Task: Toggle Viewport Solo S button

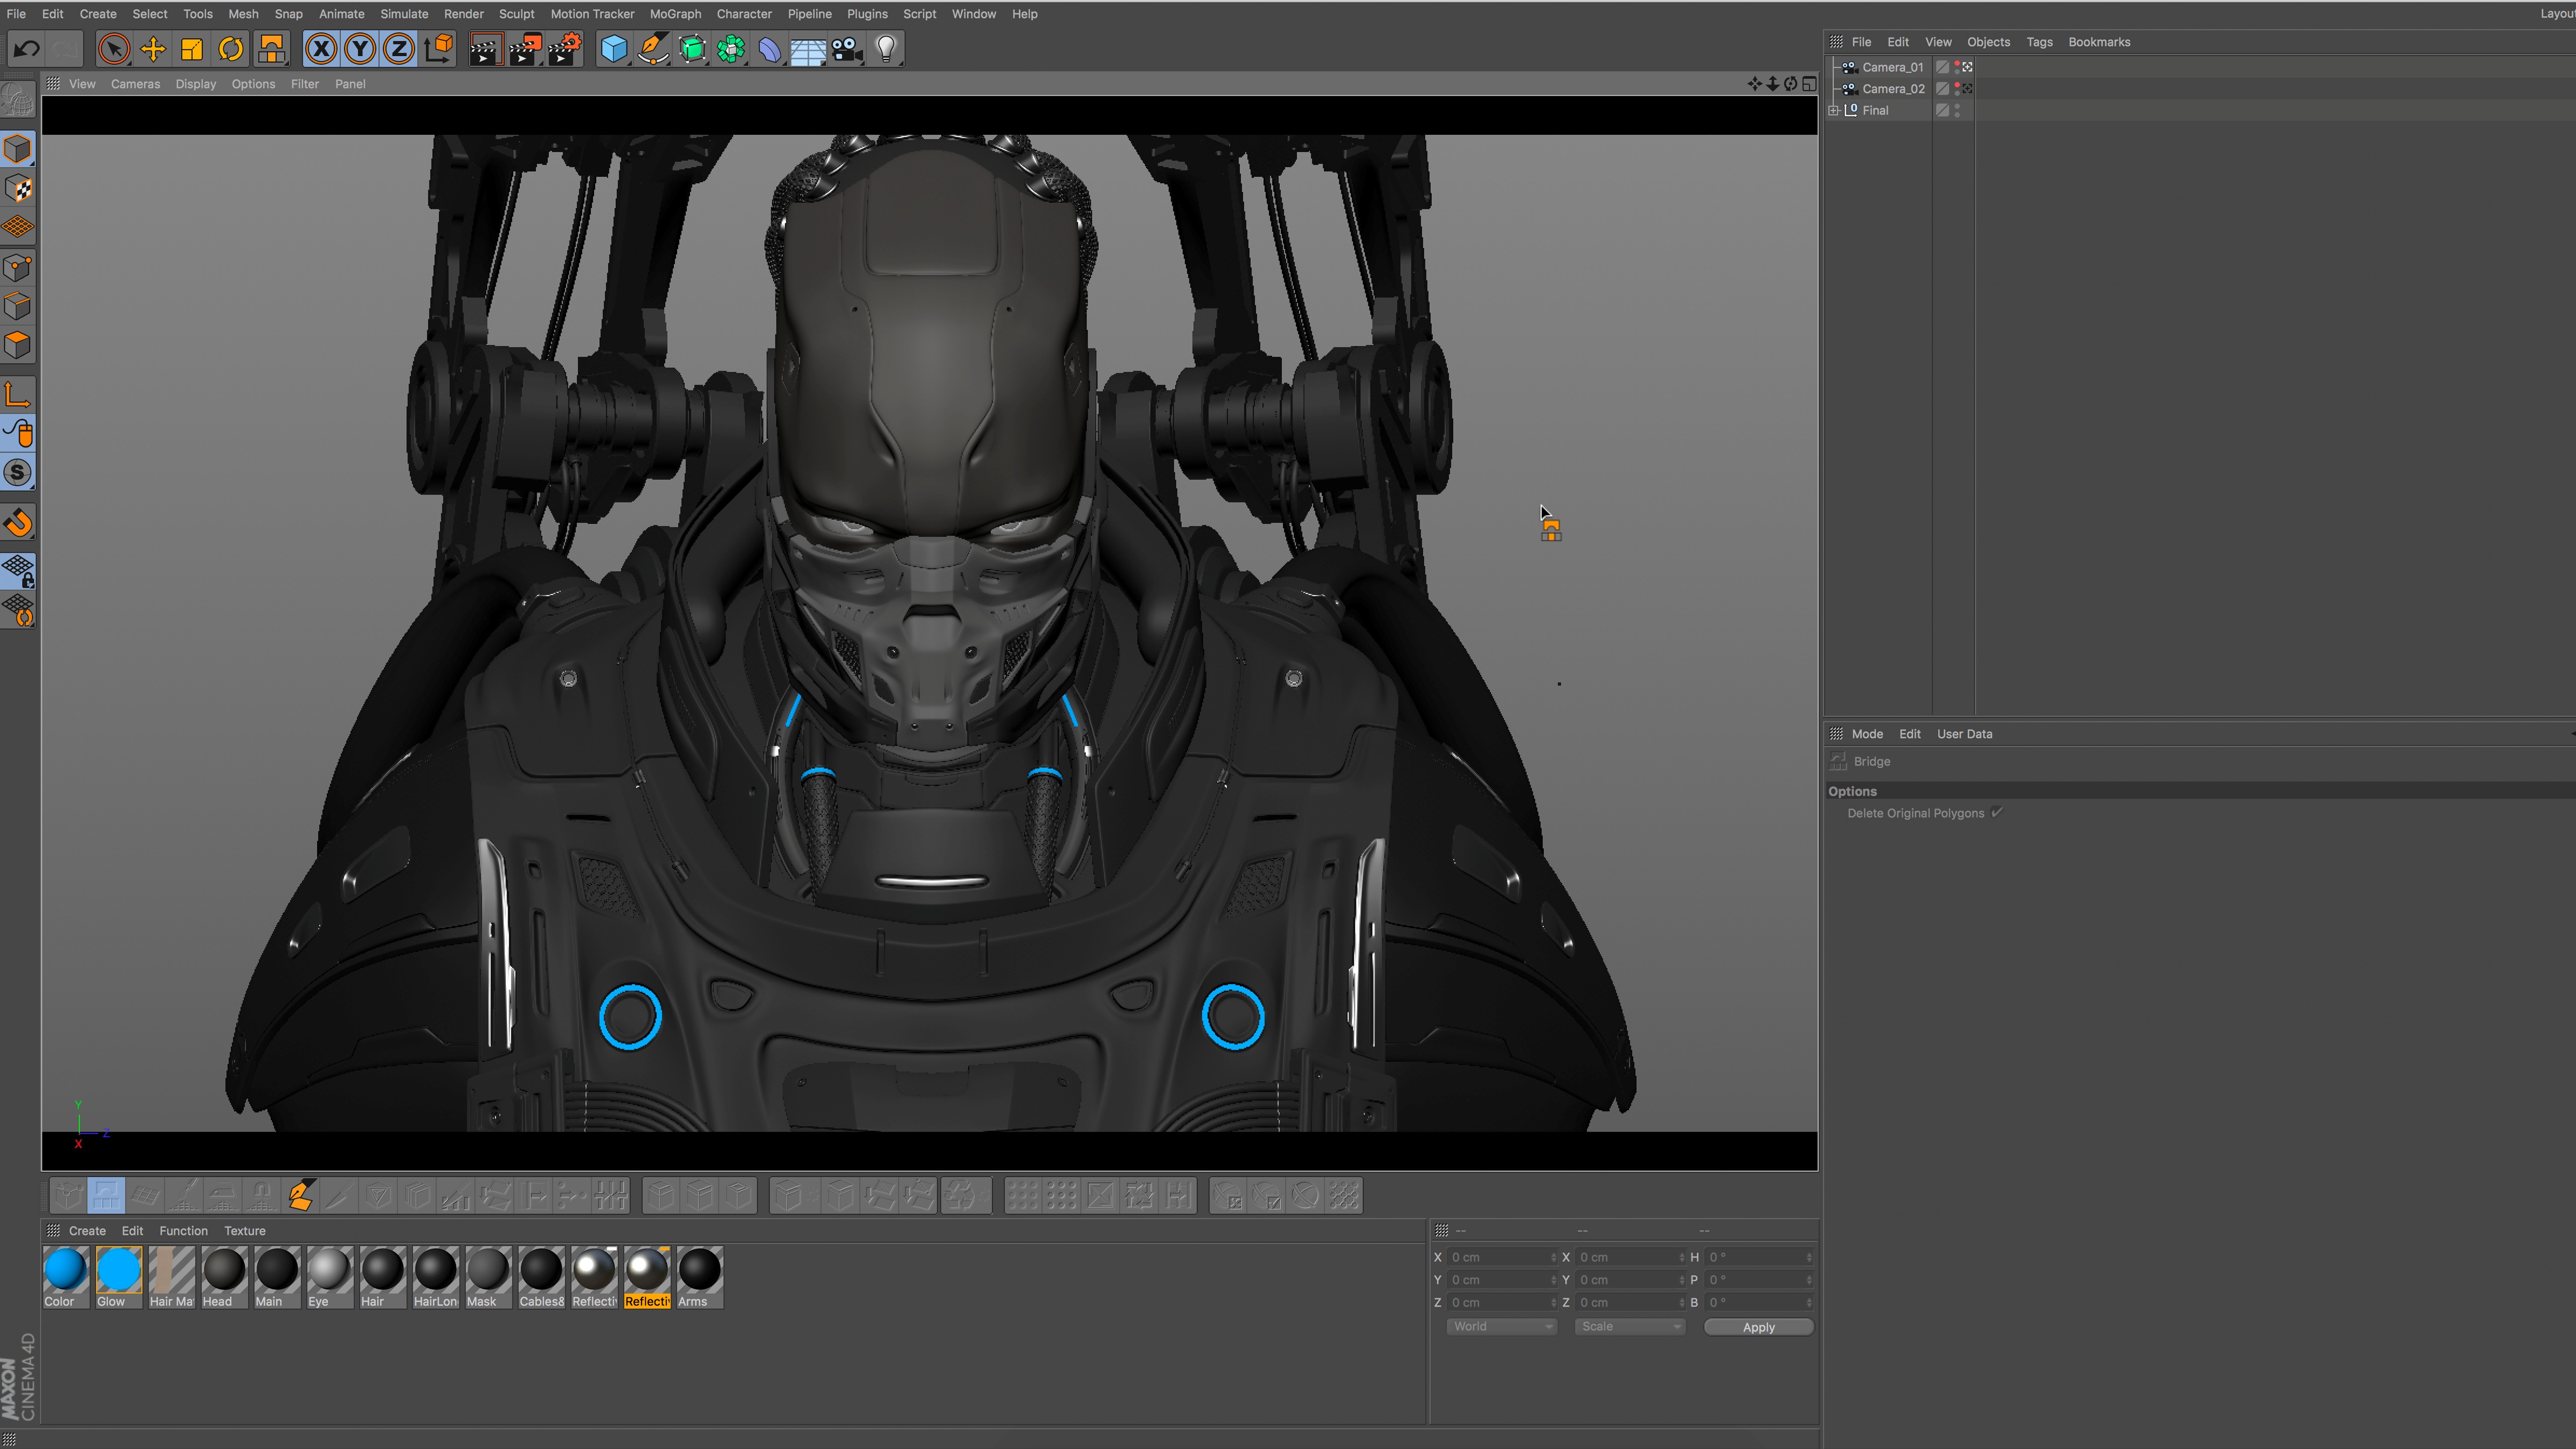Action: [x=18, y=473]
